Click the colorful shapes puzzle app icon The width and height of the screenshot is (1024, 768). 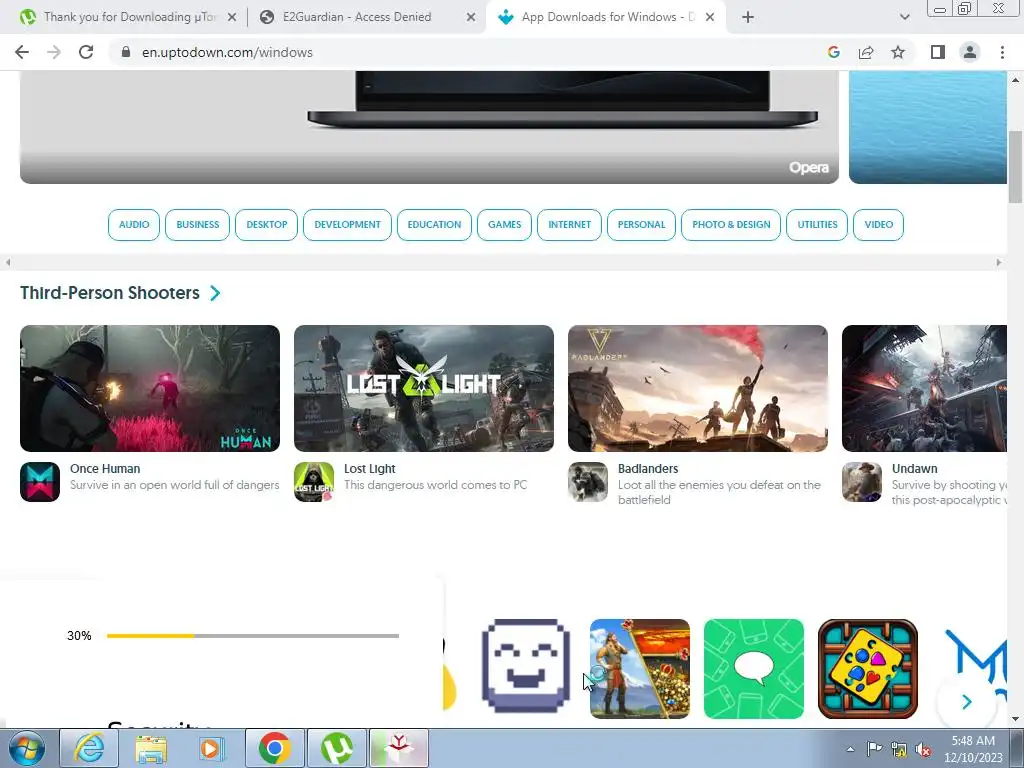point(868,669)
